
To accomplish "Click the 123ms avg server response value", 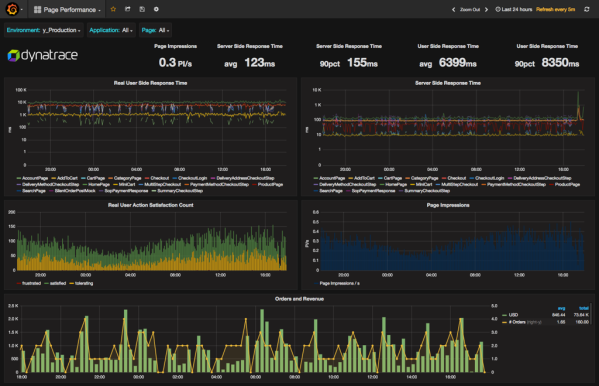I will click(x=259, y=63).
